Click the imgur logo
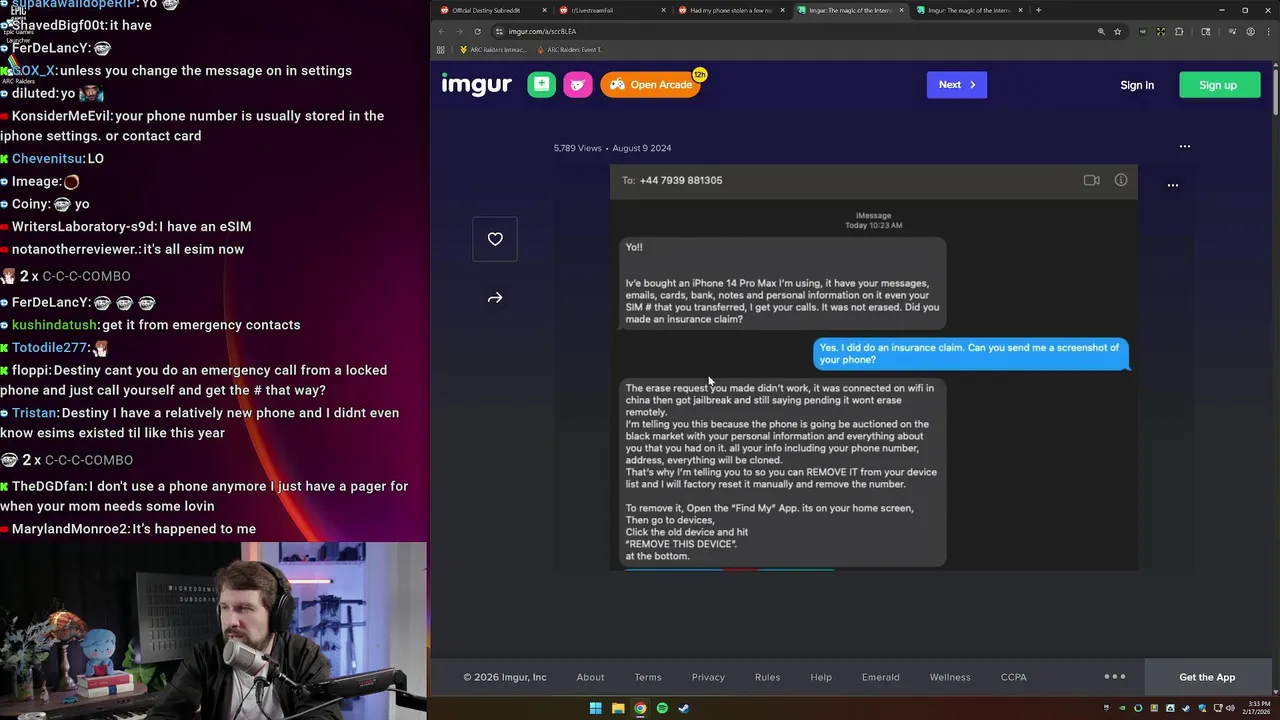The width and height of the screenshot is (1280, 720). pos(476,85)
